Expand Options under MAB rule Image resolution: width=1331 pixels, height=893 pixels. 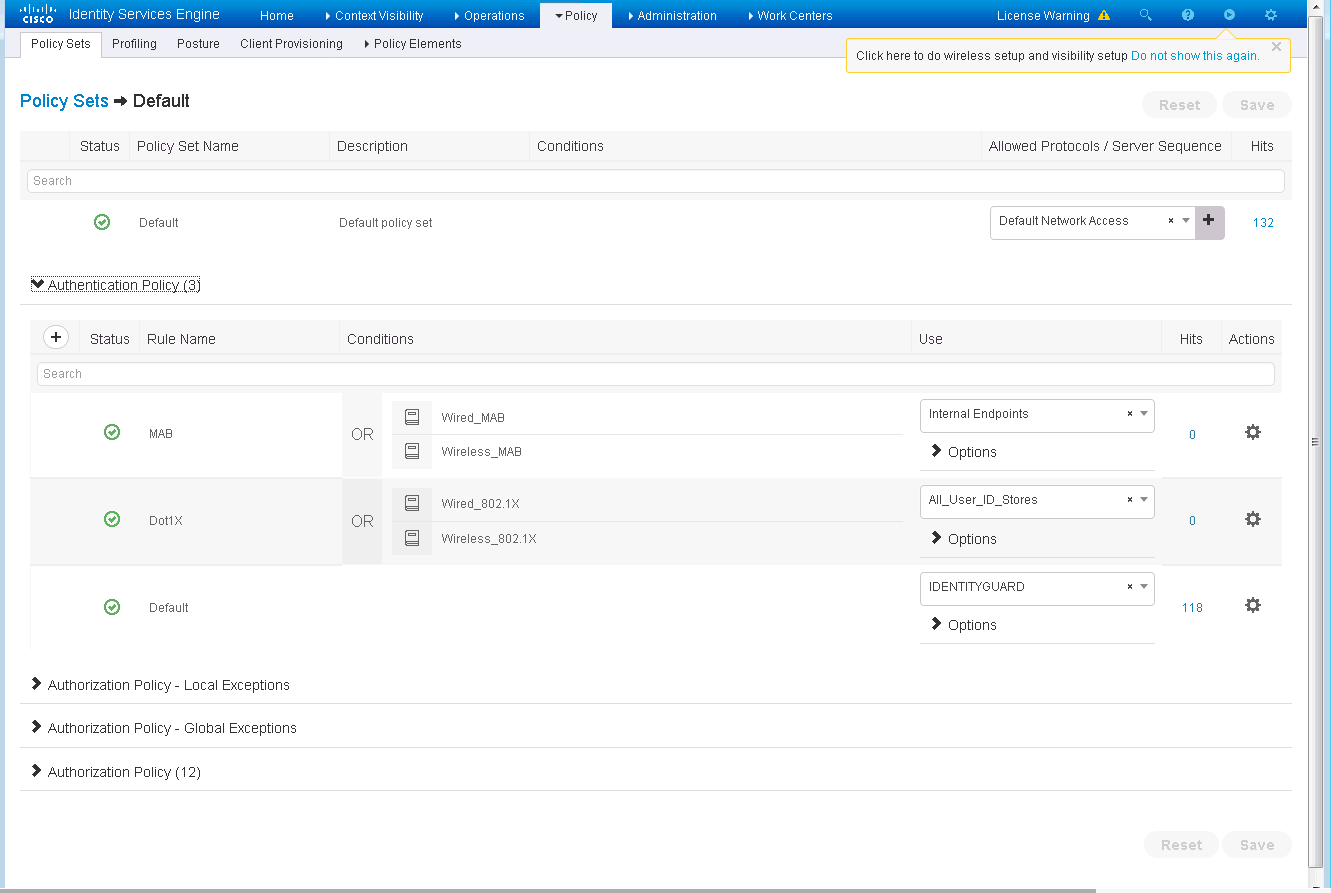(963, 451)
